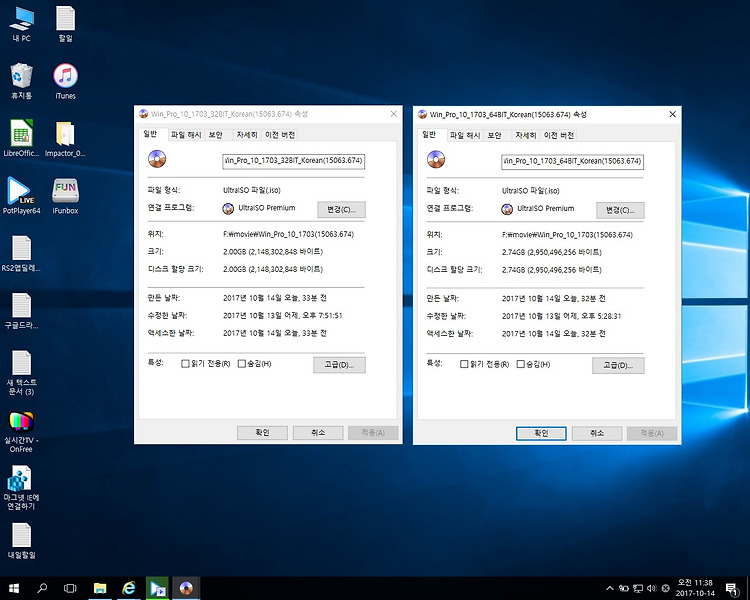Screen dimensions: 750x600
Task: Open the taskbar clock showing 11:38
Action: click(x=695, y=588)
